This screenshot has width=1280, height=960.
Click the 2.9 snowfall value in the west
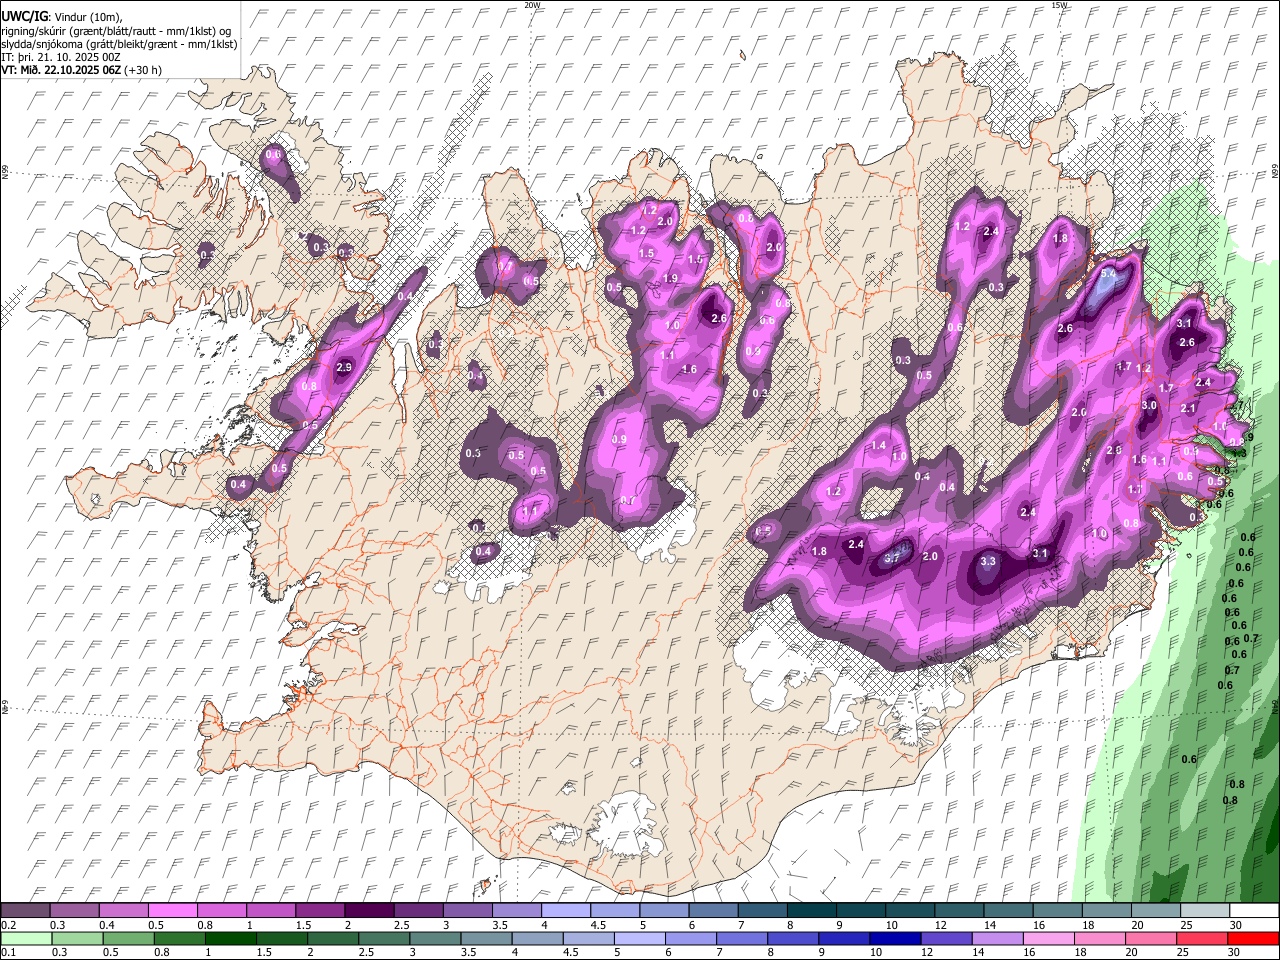[x=344, y=368]
